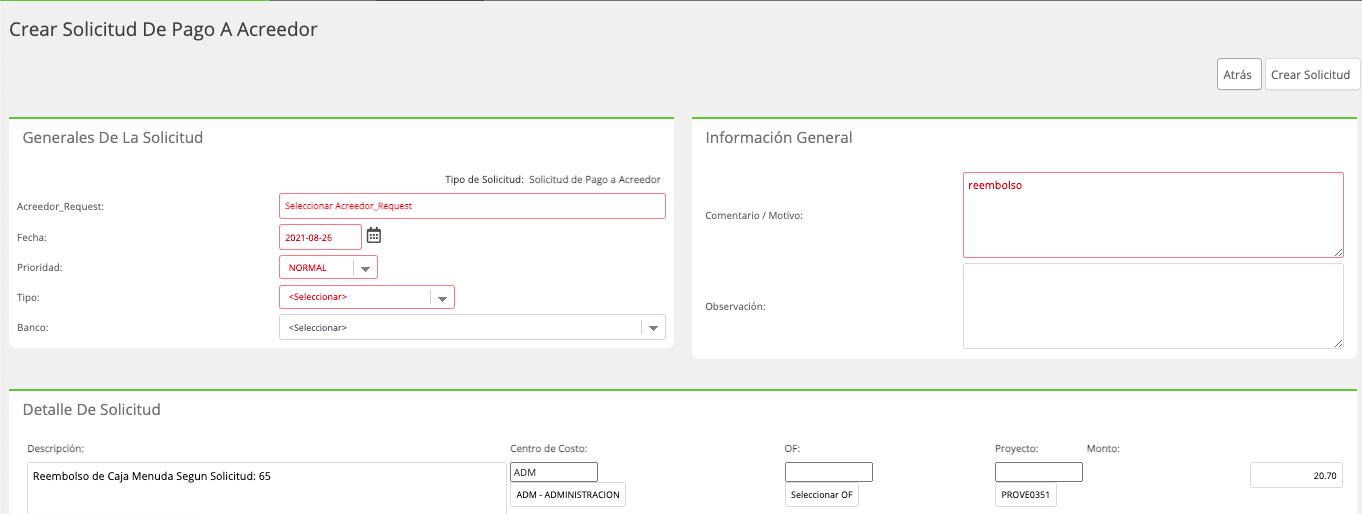Click the Descripción text box
1362x514 pixels.
[x=266, y=488]
